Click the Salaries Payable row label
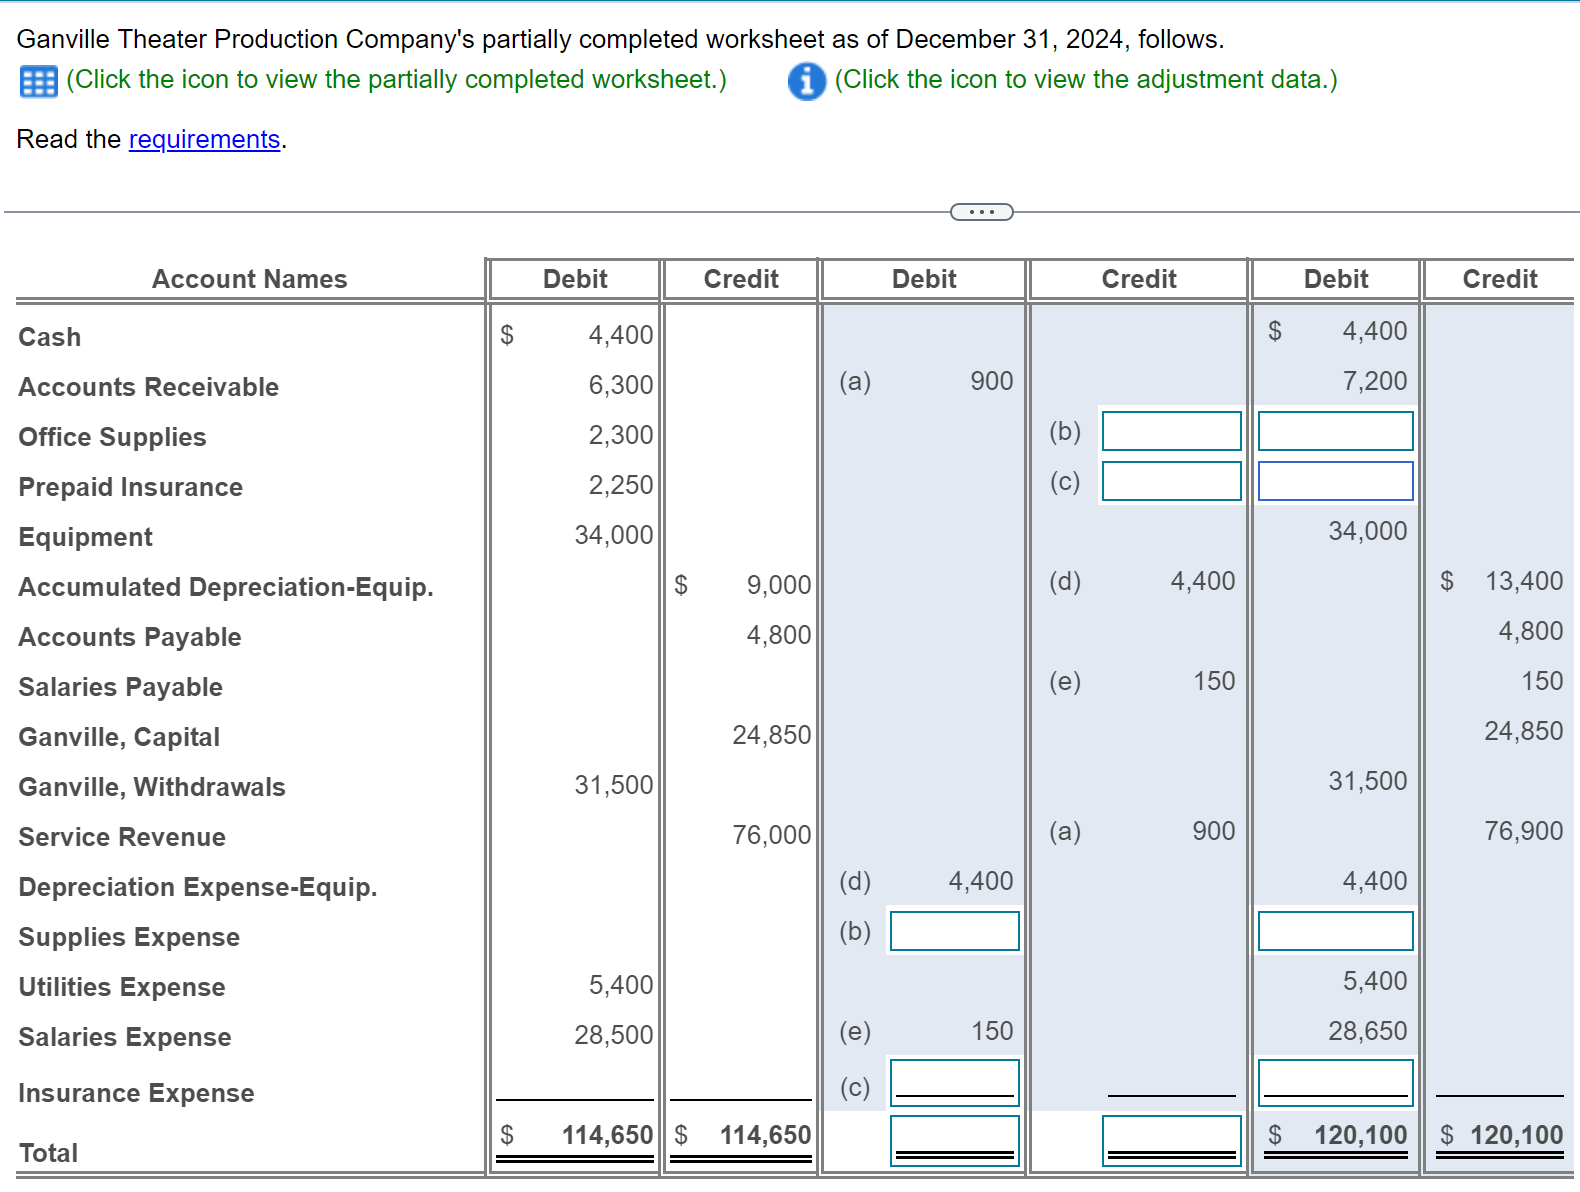Screen dimensions: 1580x1192 click(x=121, y=687)
